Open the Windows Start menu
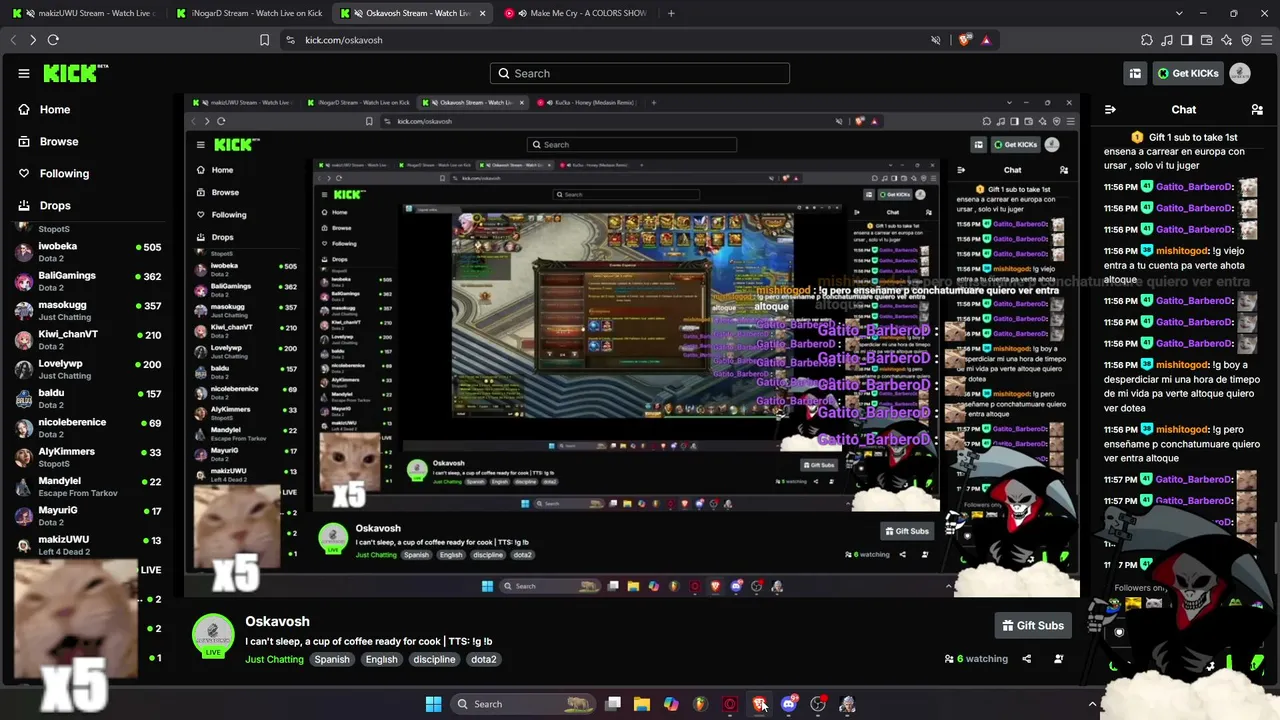The height and width of the screenshot is (720, 1280). coord(433,704)
